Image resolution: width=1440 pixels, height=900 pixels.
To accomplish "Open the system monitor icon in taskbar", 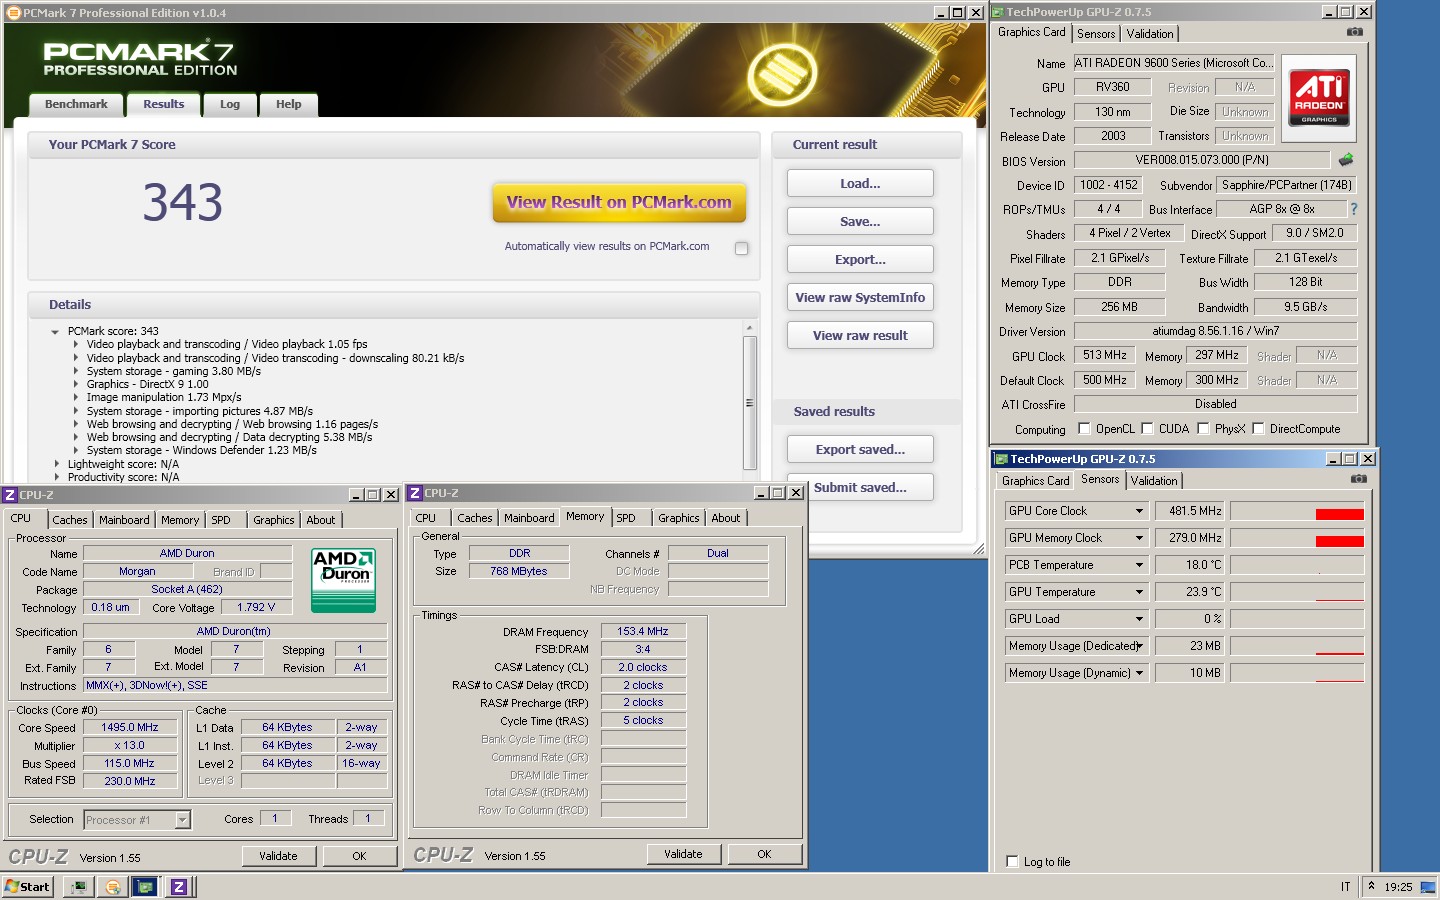I will pos(79,887).
